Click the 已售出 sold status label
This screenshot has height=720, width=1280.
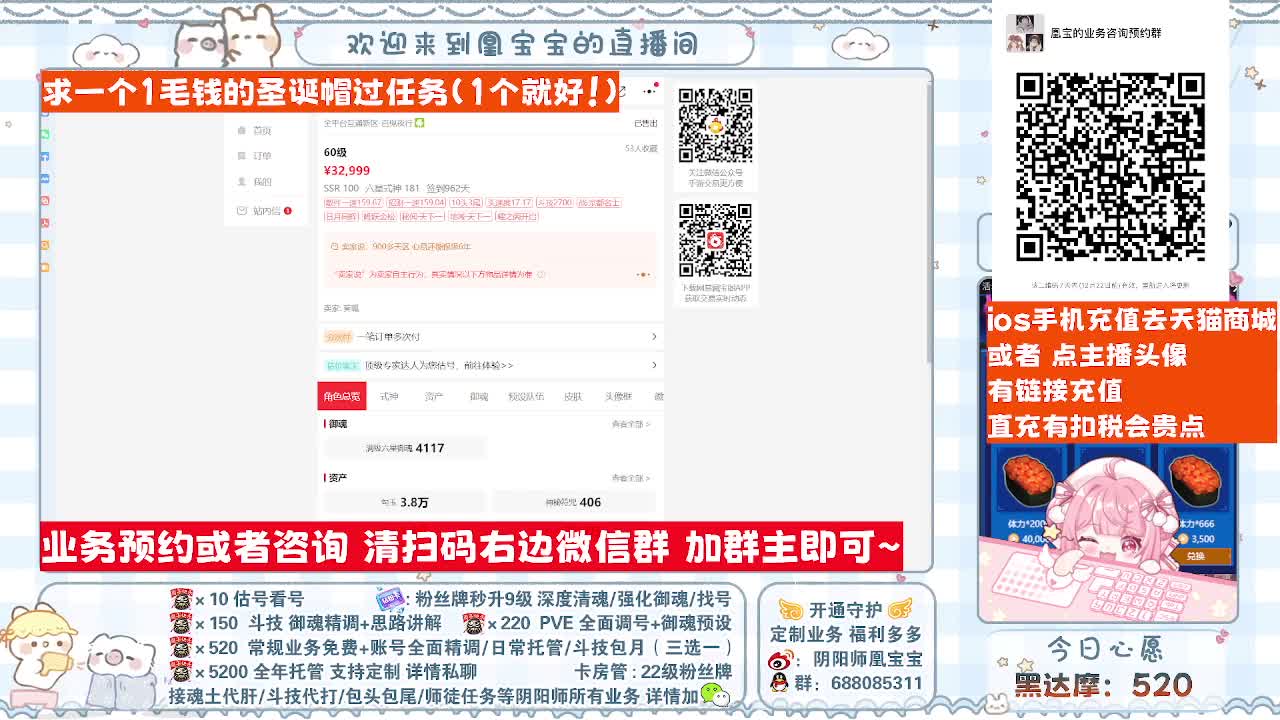646,123
